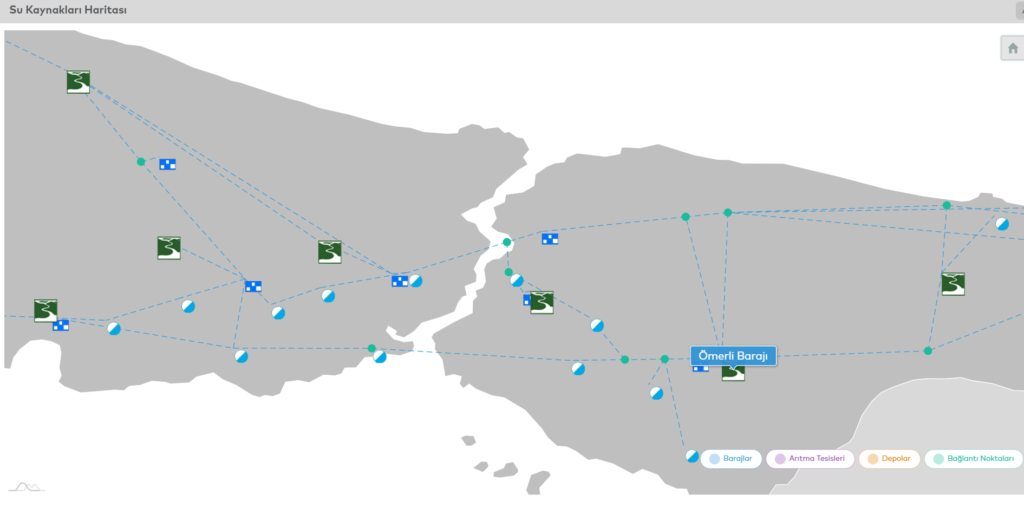Select the depot adjacent to the European Bosphorus-side treatment plant
The height and width of the screenshot is (508, 1024).
[415, 281]
